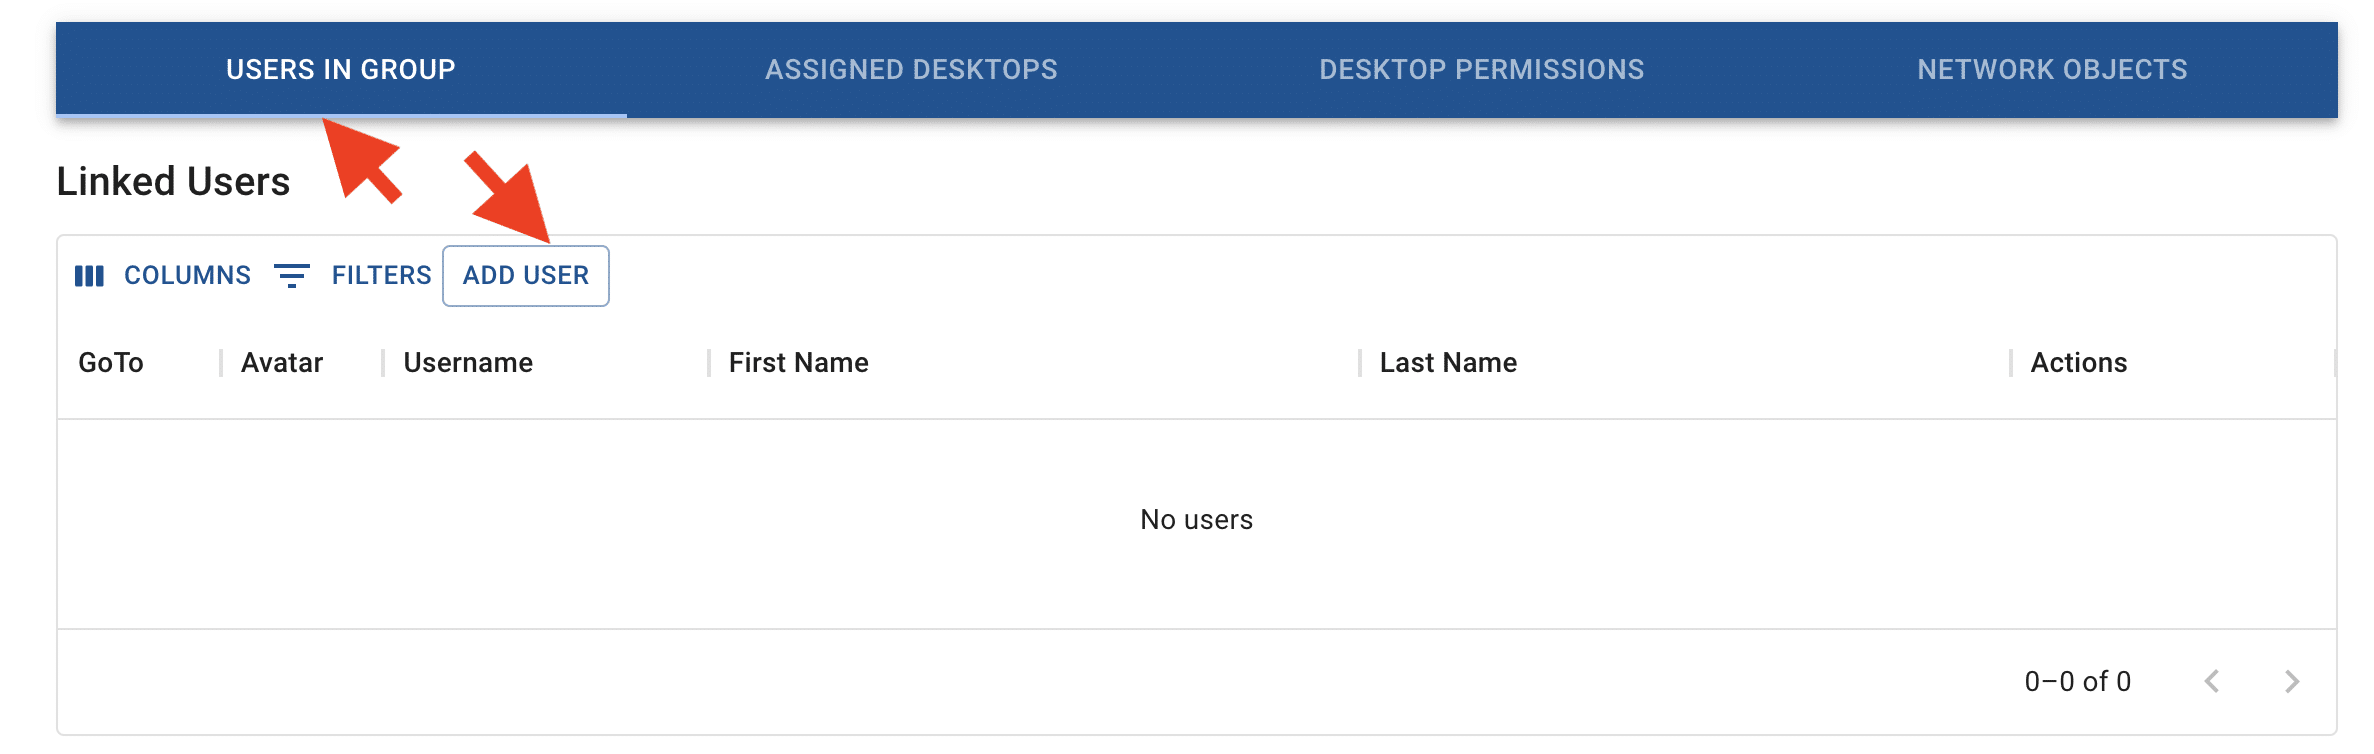
Task: Go to Network Objects tab
Action: coord(2052,69)
